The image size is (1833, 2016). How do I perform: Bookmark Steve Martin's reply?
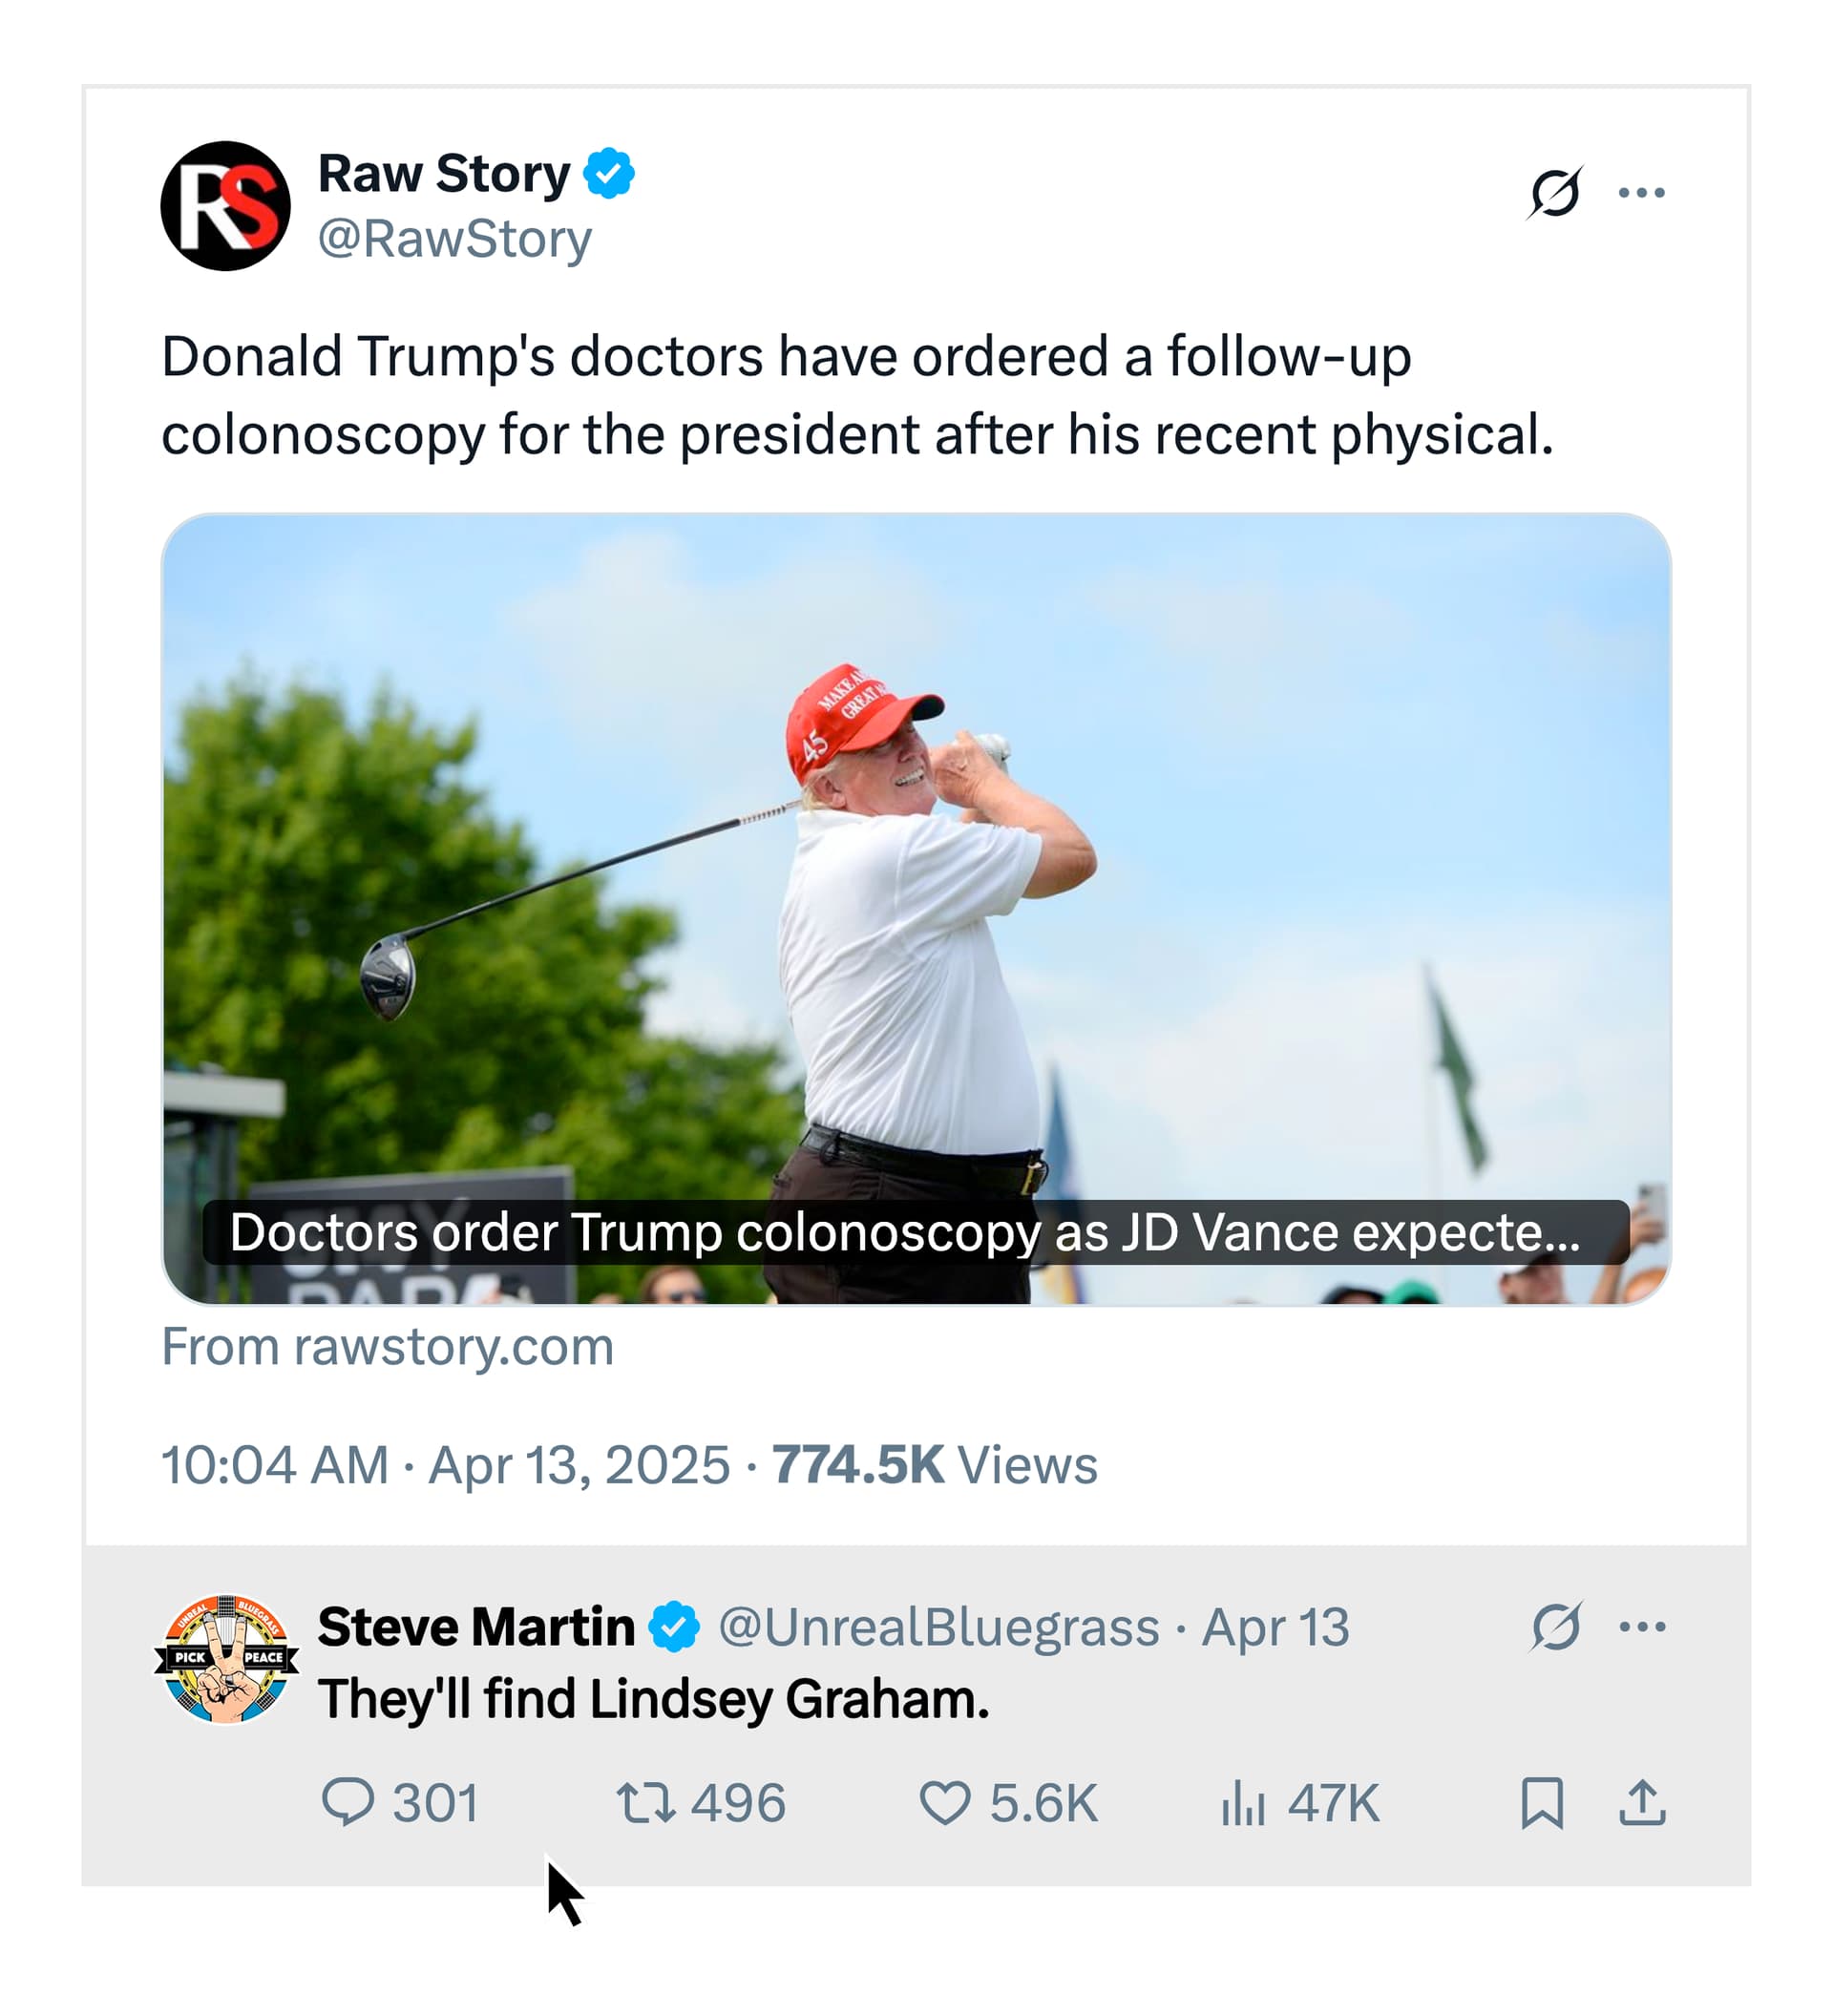coord(1541,1803)
